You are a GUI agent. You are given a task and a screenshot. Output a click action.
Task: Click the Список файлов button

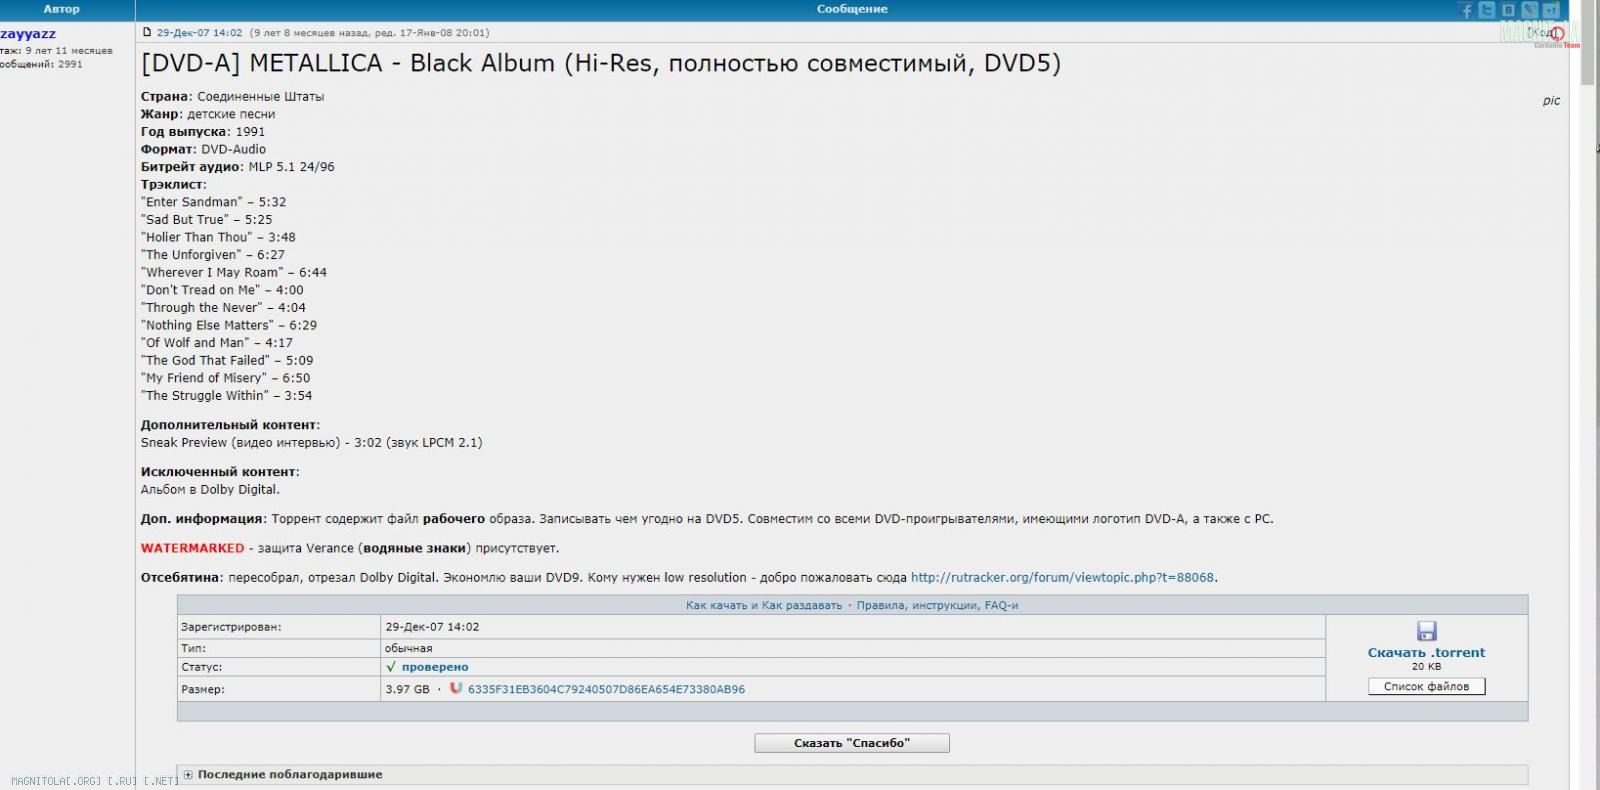click(x=1426, y=686)
